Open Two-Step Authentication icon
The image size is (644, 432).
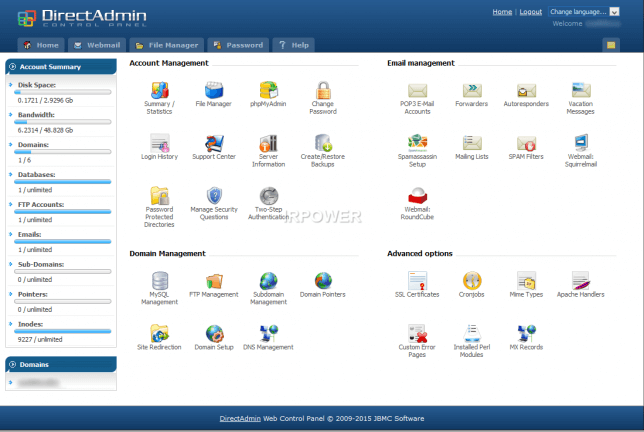[269, 196]
